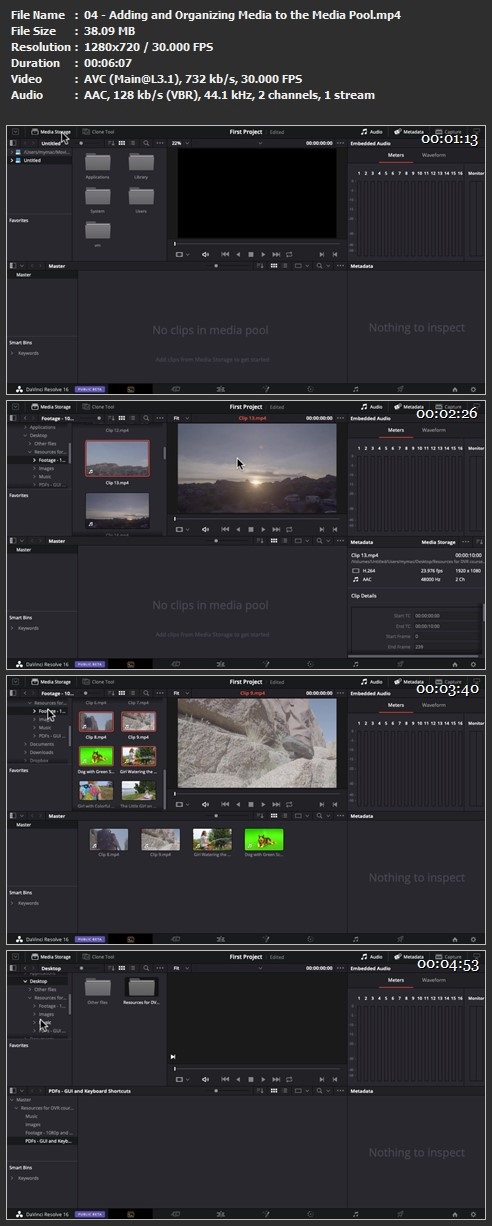Toggle Audio panel in 00:02:26 frame
This screenshot has width=492, height=1226.
371,406
